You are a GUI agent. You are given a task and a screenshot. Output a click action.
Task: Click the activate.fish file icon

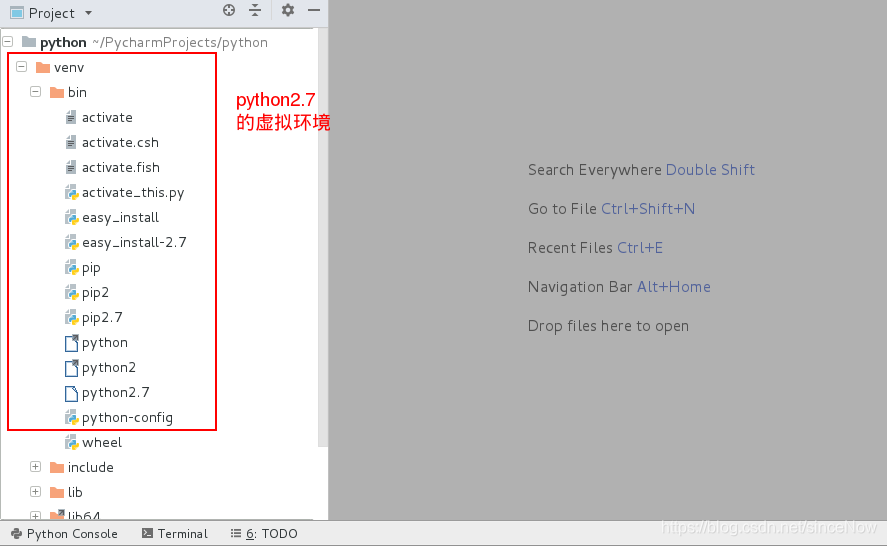(71, 167)
